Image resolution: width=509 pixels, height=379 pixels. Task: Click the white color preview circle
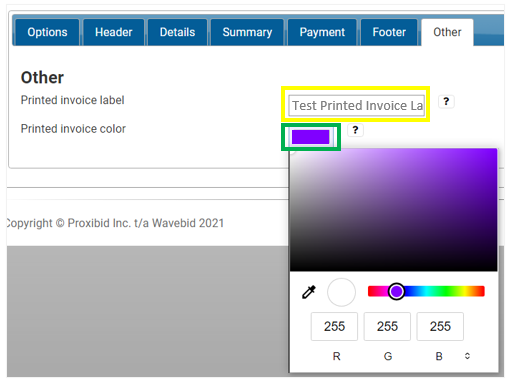coord(341,292)
